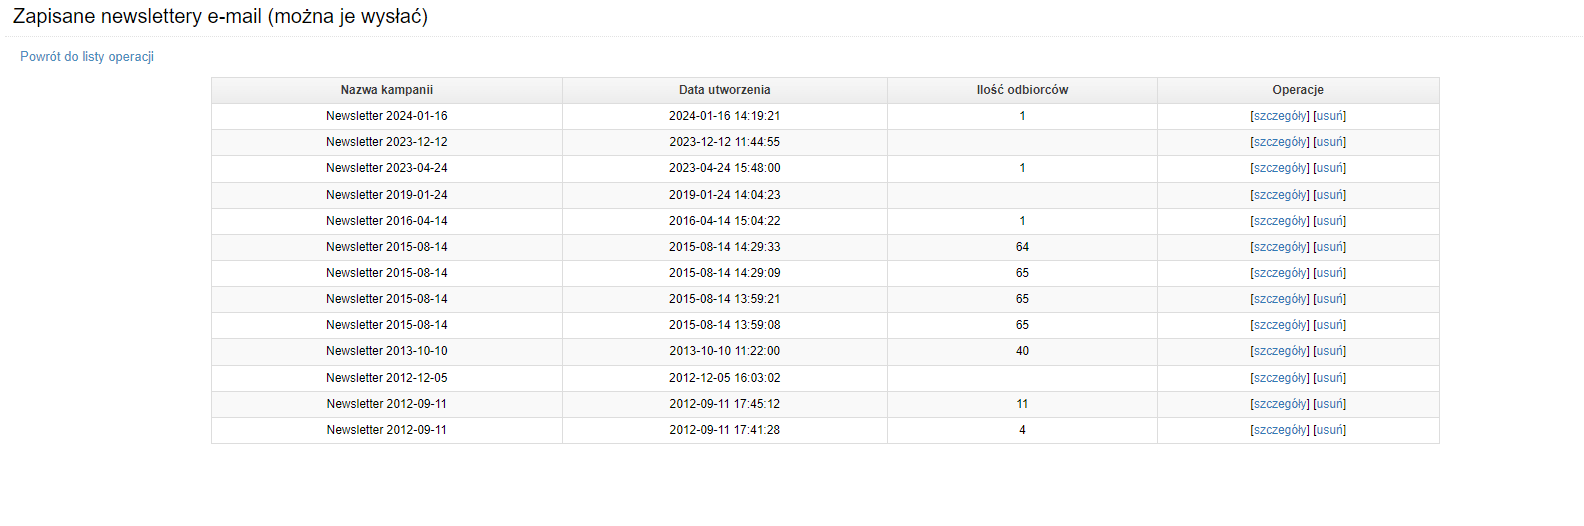Click usuń for Newsletter 2023-12-12
The height and width of the screenshot is (526, 1584).
point(1329,142)
